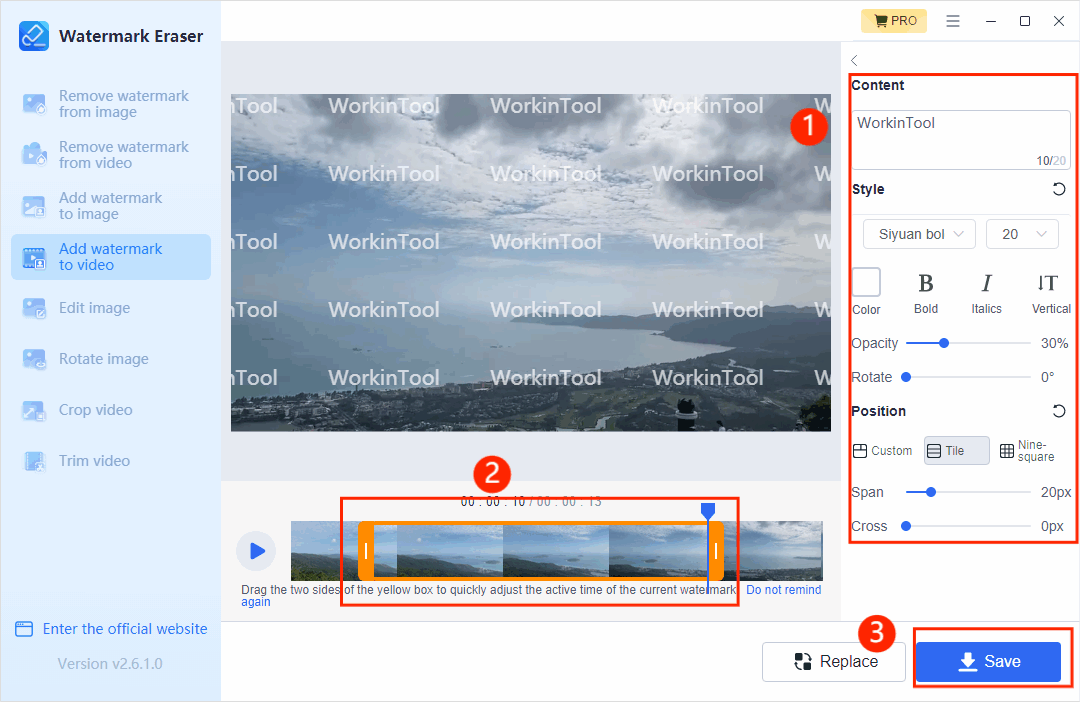Click the Watermark Eraser app logo
Screen dimensions: 1080x702
click(x=34, y=36)
